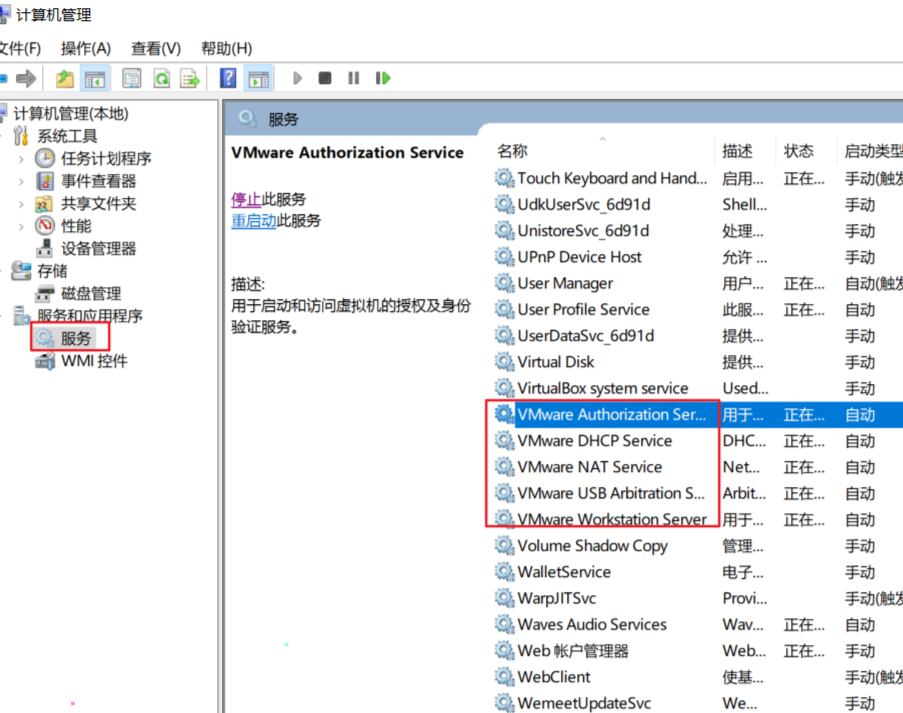The width and height of the screenshot is (903, 713).
Task: Select the 事件查看器 icon
Action: click(45, 181)
